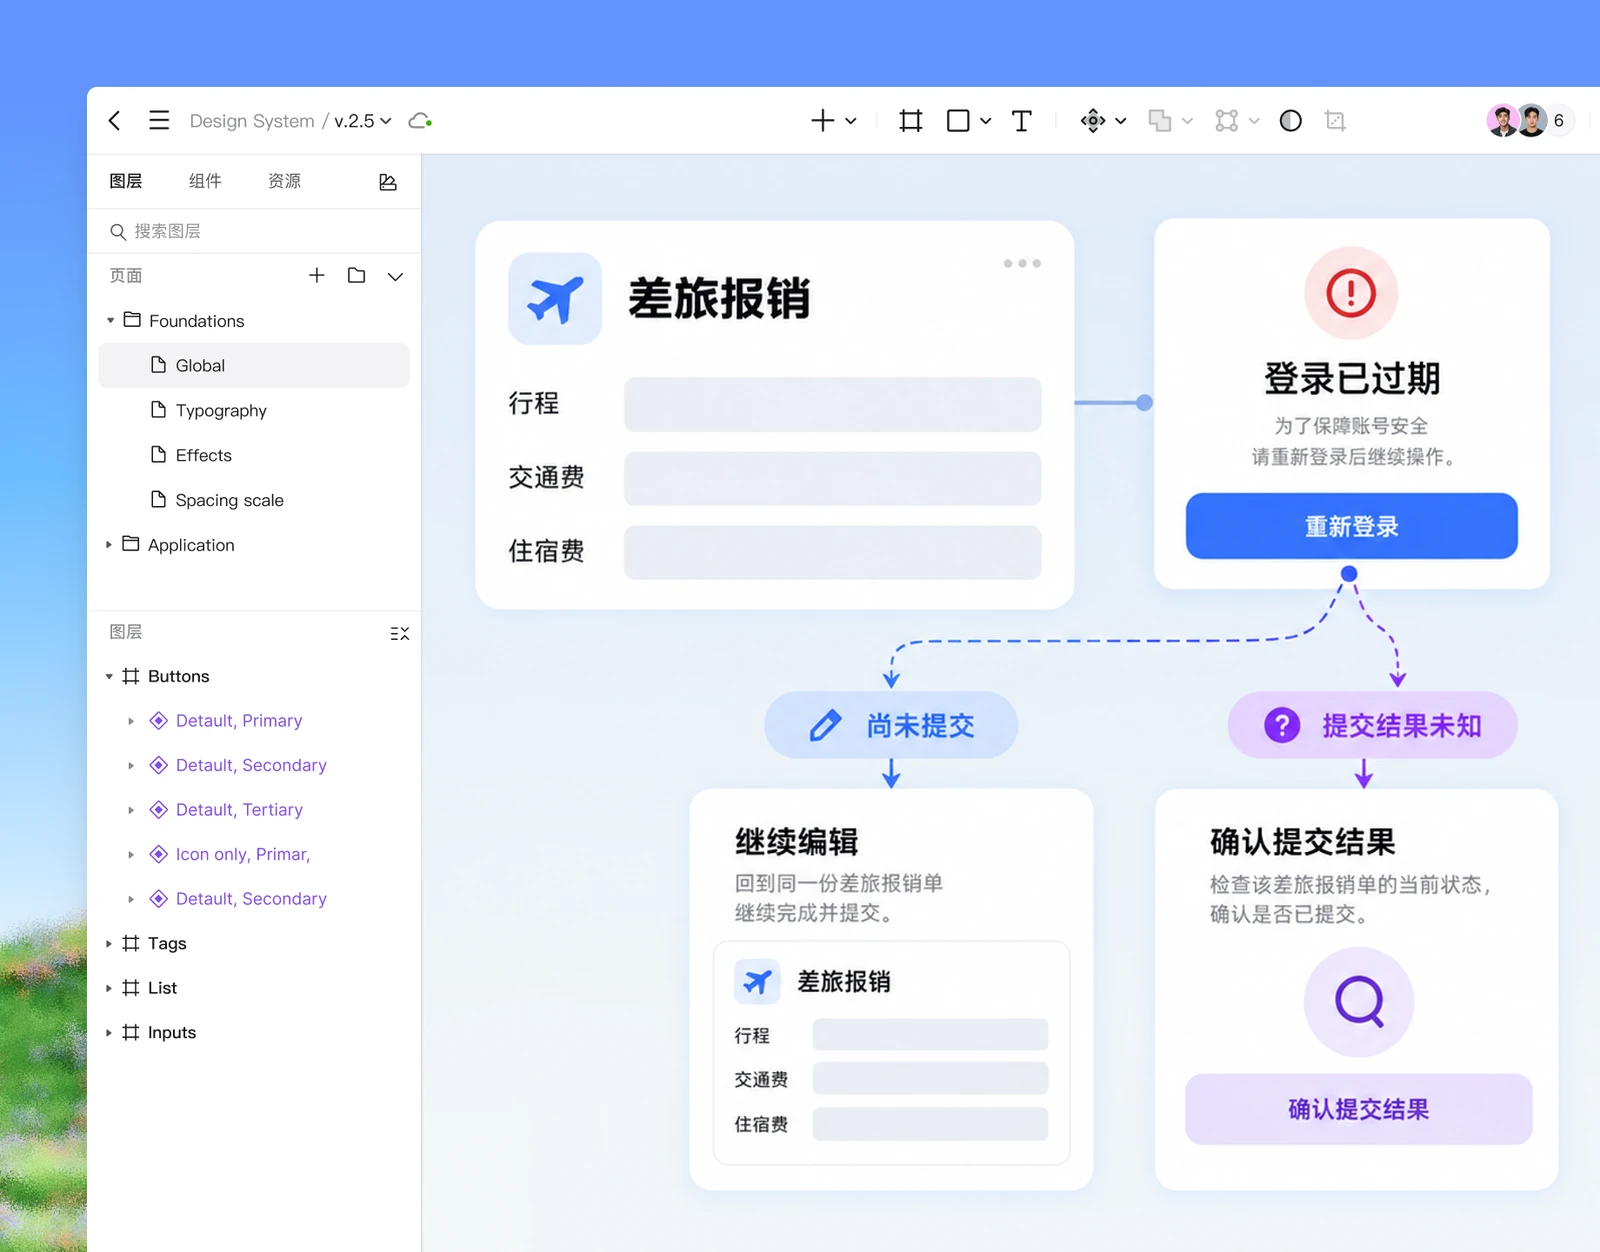Expand the Tags frame layer

[x=109, y=944]
